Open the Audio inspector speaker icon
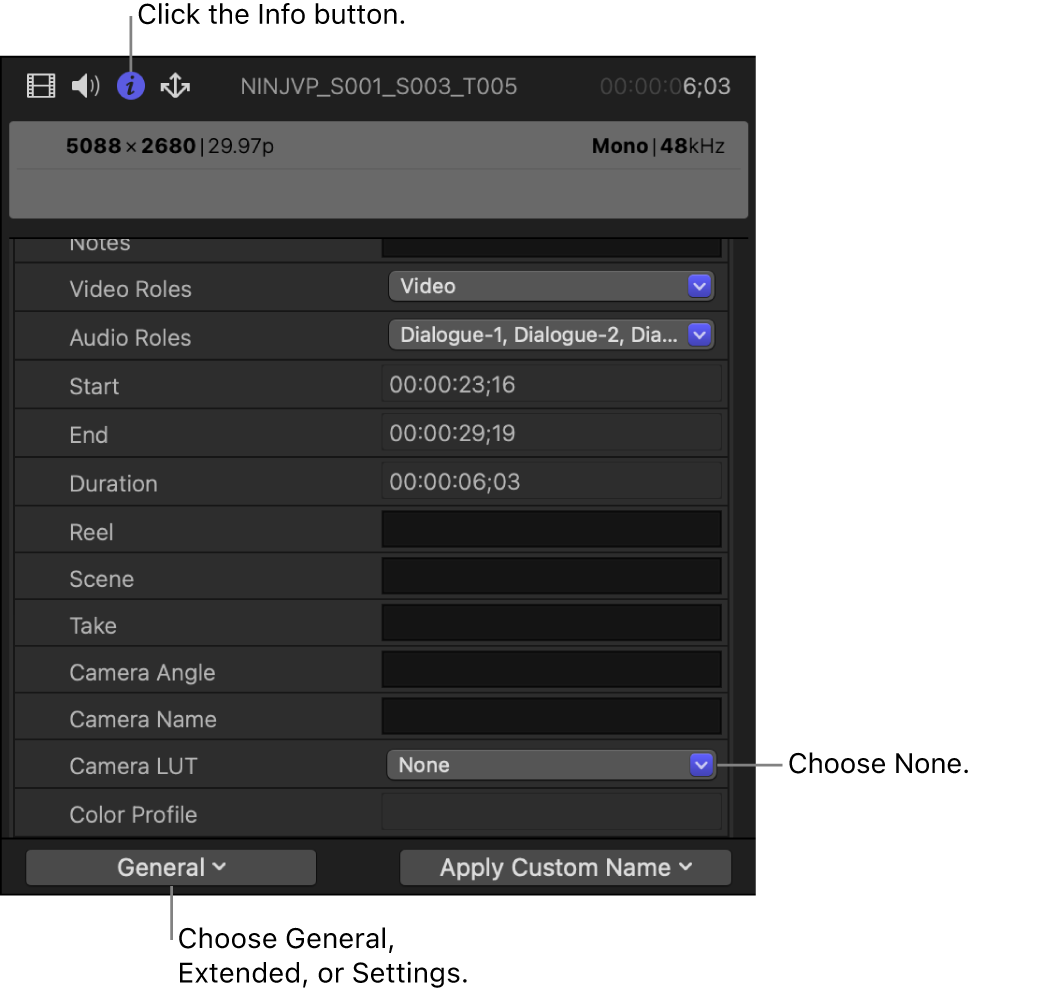1052x1000 pixels. point(85,86)
